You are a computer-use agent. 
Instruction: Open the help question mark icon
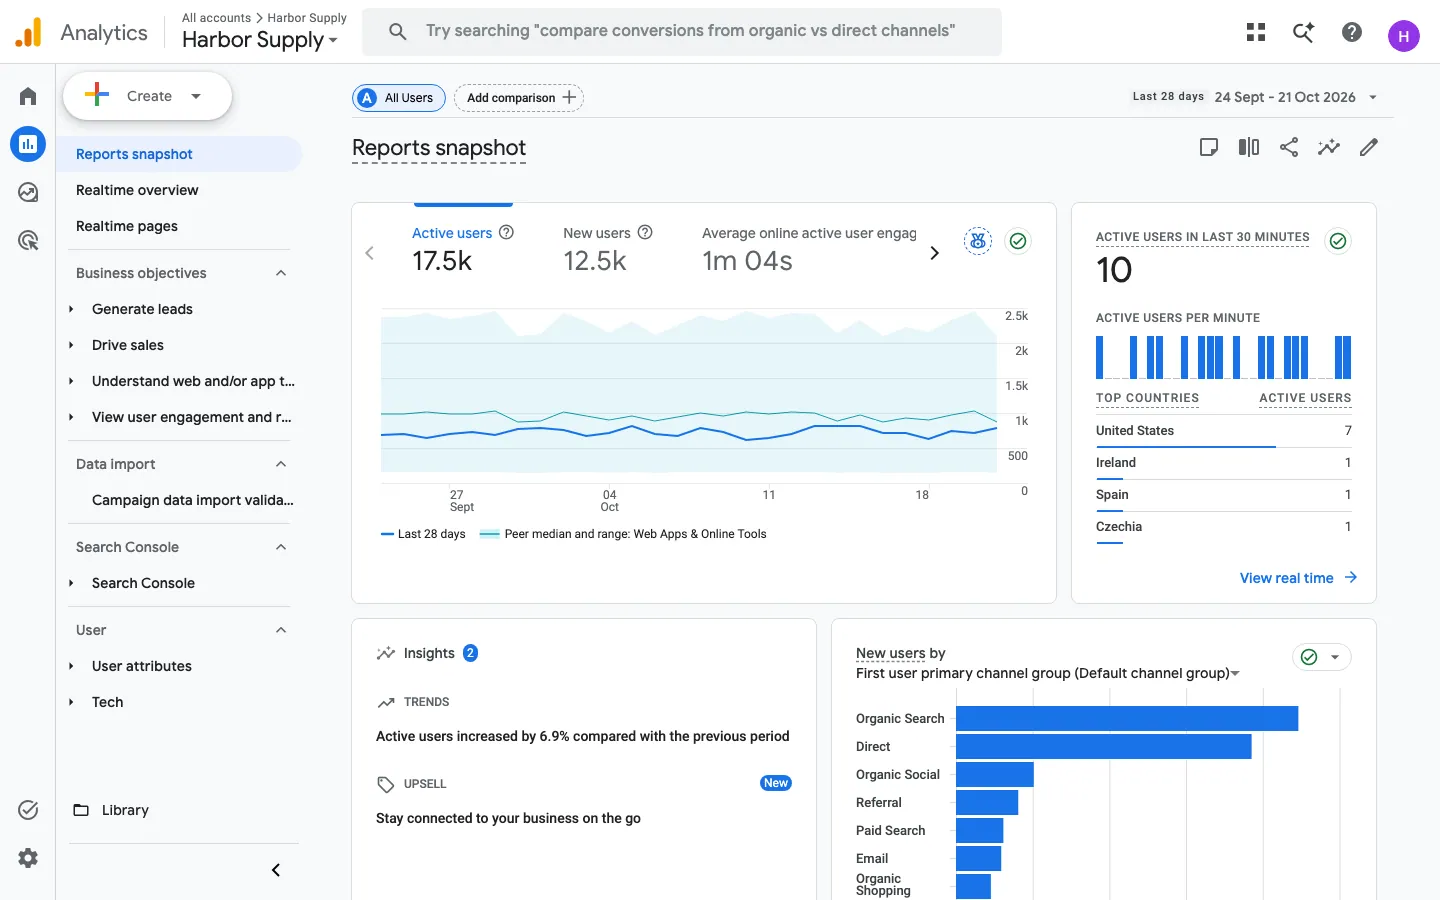1352,32
